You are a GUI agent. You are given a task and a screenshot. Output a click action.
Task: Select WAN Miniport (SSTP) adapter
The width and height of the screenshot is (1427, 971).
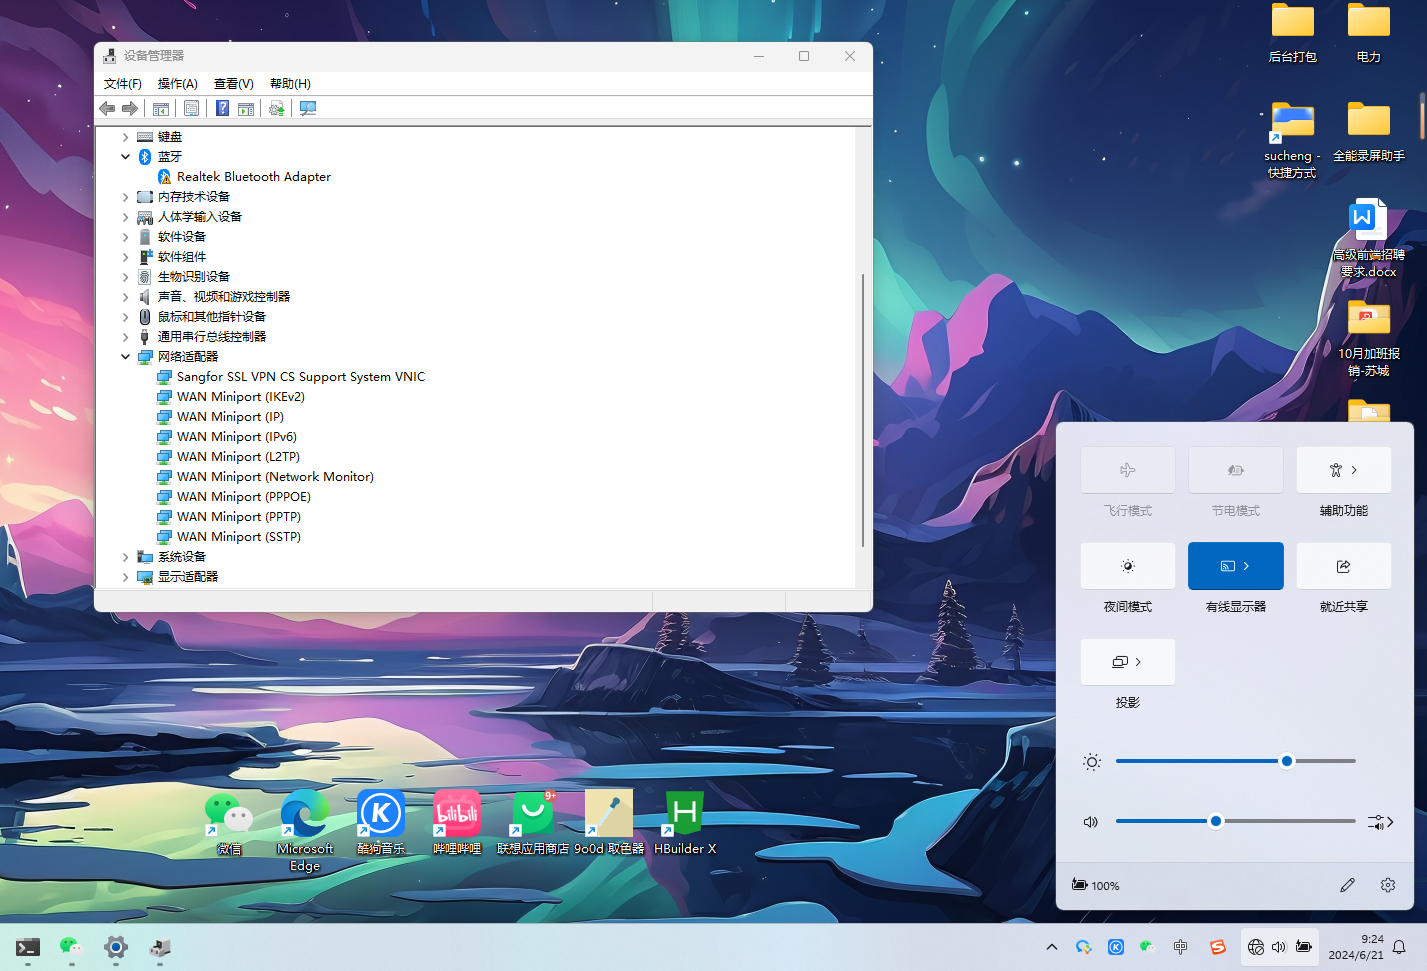(x=239, y=537)
